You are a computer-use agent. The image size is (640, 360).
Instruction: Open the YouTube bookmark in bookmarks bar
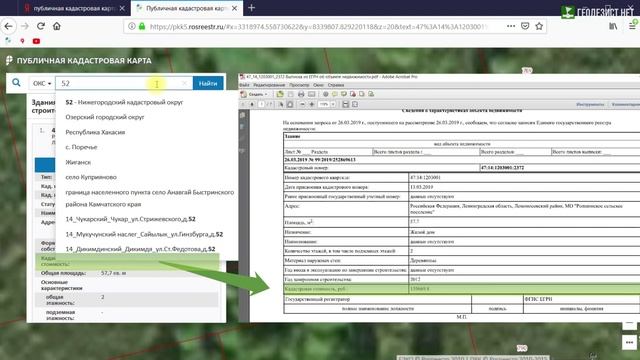click(36, 41)
